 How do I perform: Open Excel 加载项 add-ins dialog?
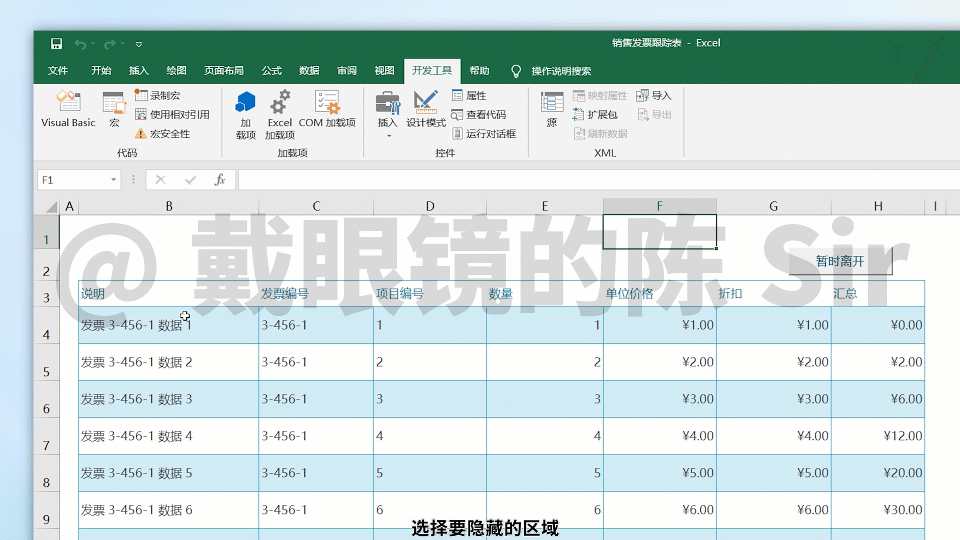280,114
